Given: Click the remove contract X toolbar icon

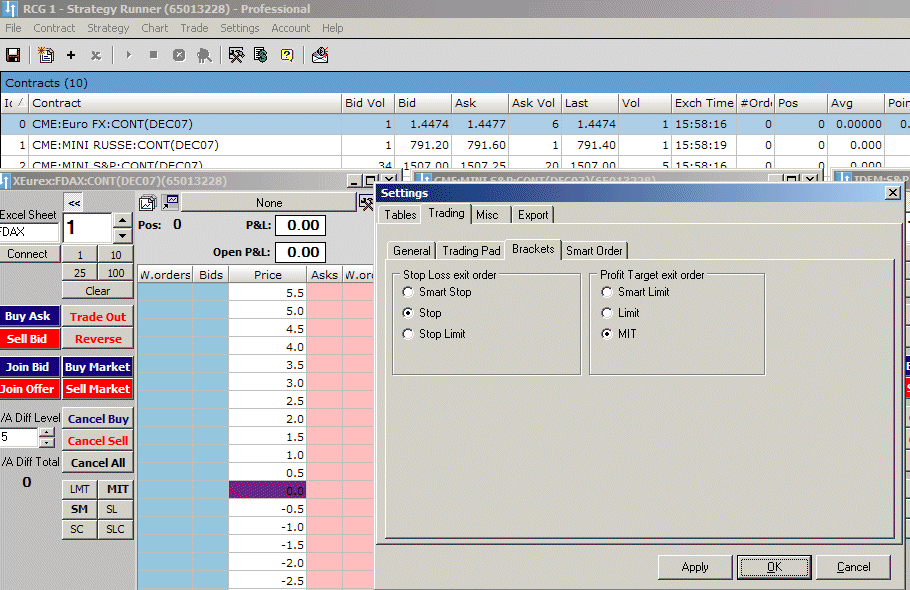Looking at the screenshot, I should tap(96, 56).
